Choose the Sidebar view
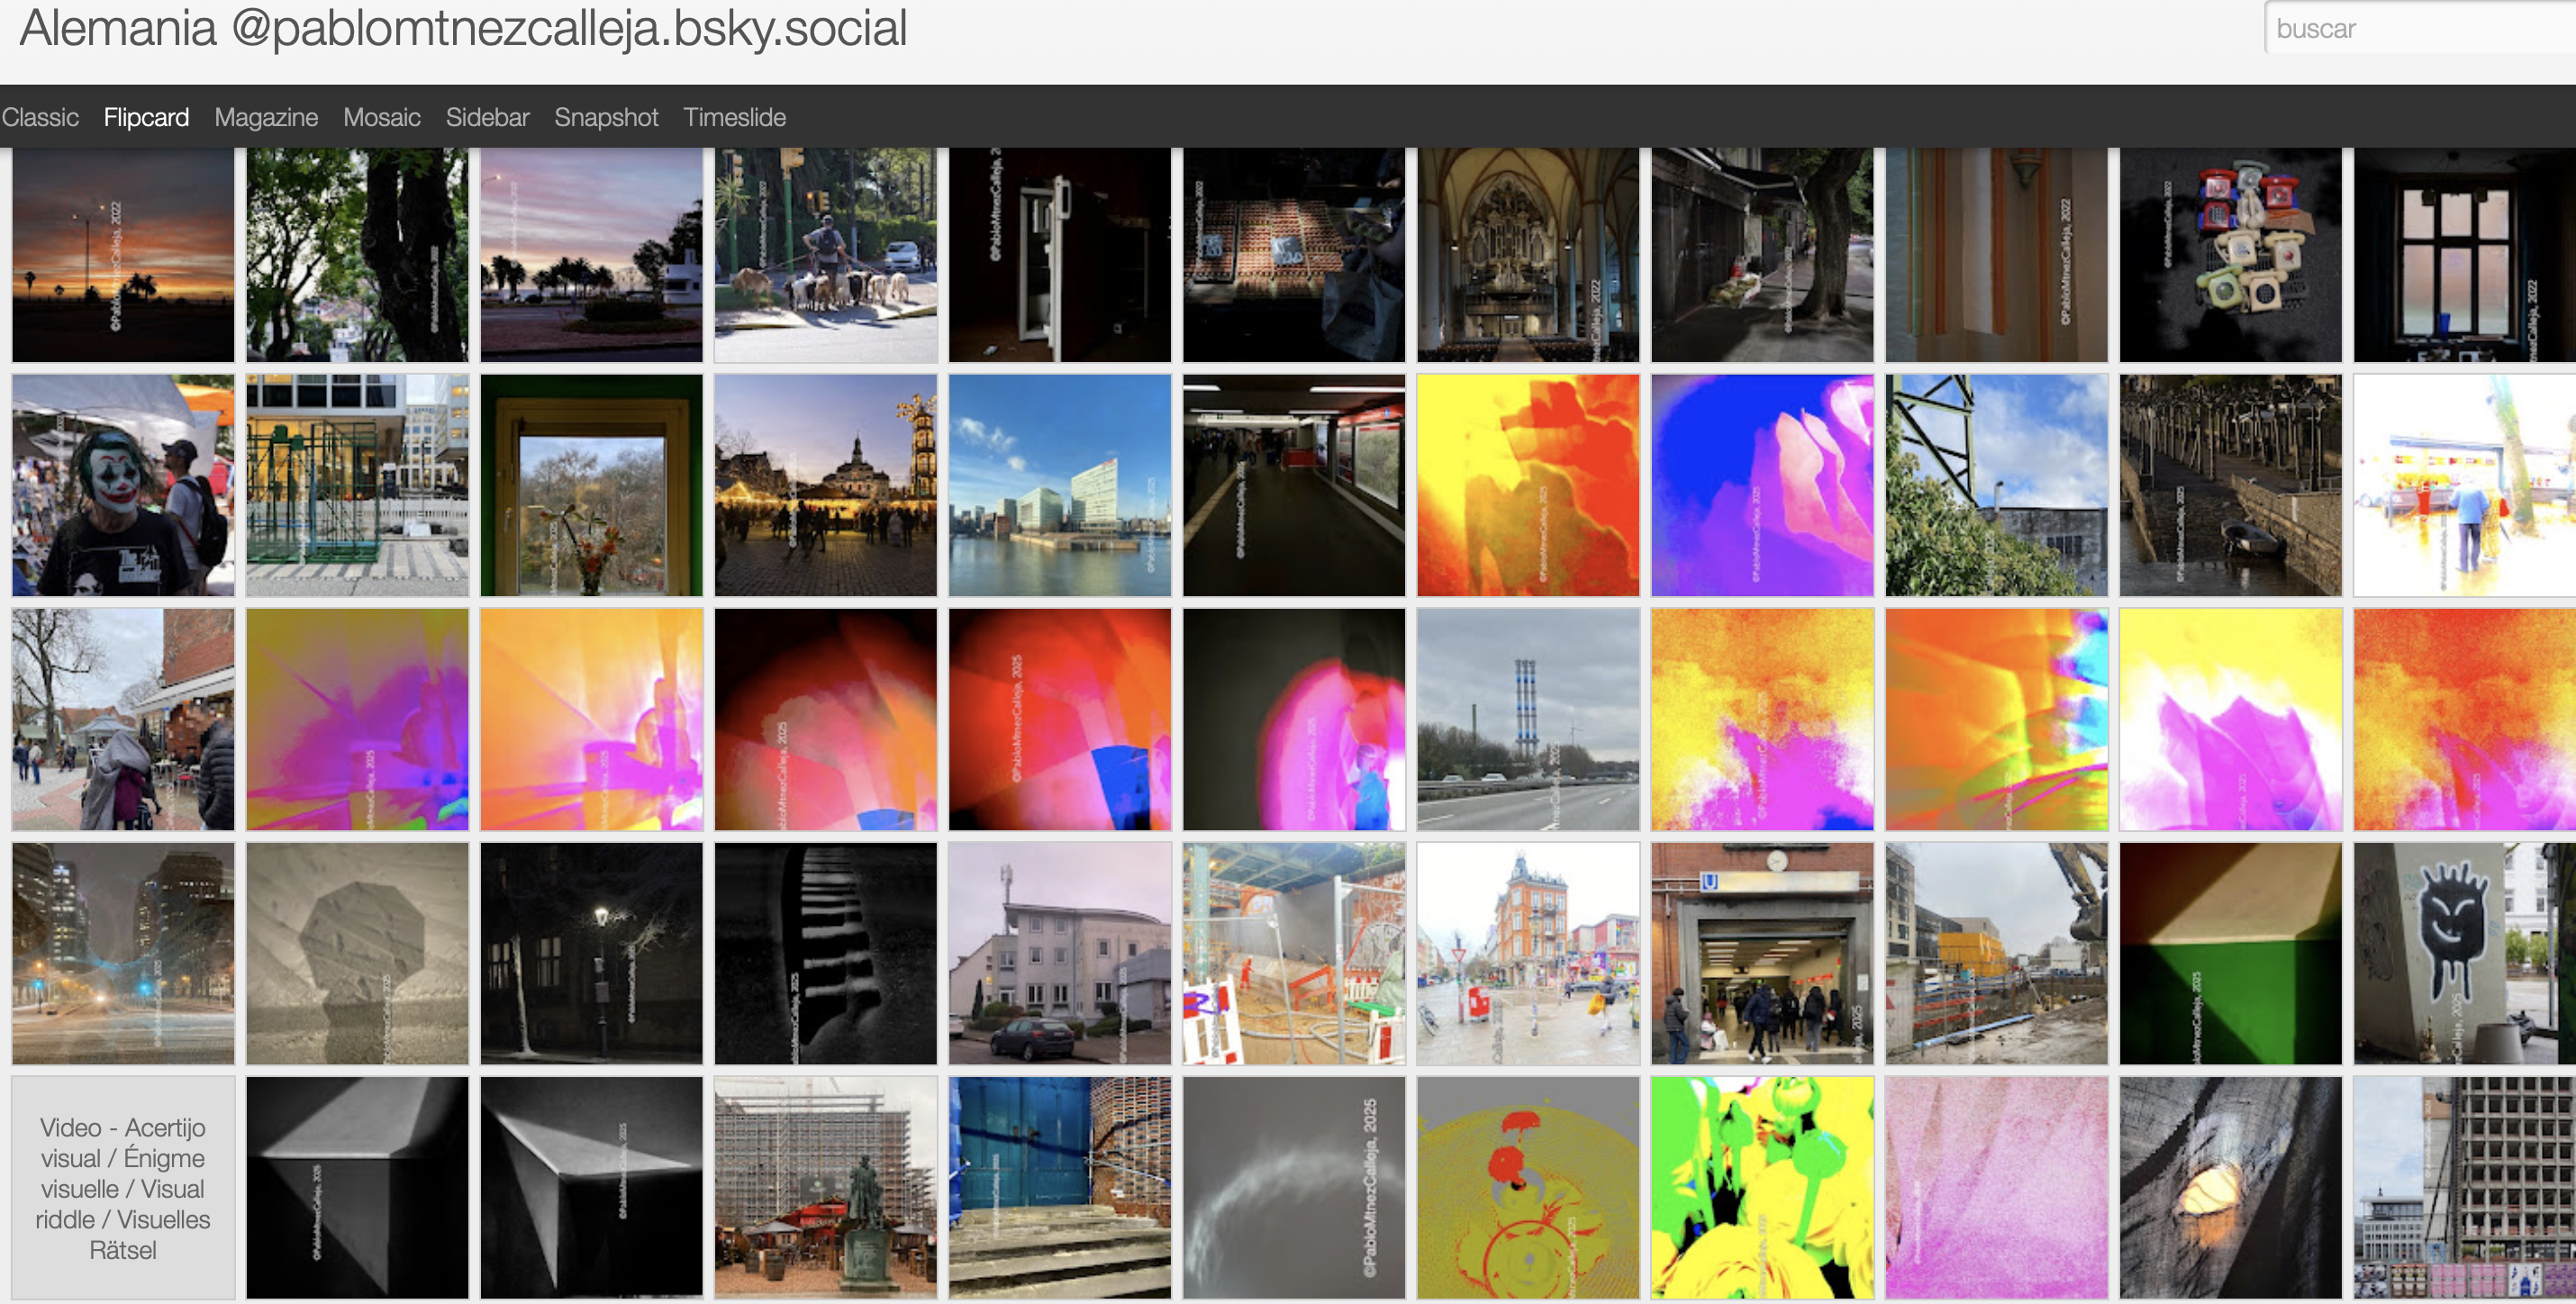Screen dimensions: 2576x1304 [487, 117]
